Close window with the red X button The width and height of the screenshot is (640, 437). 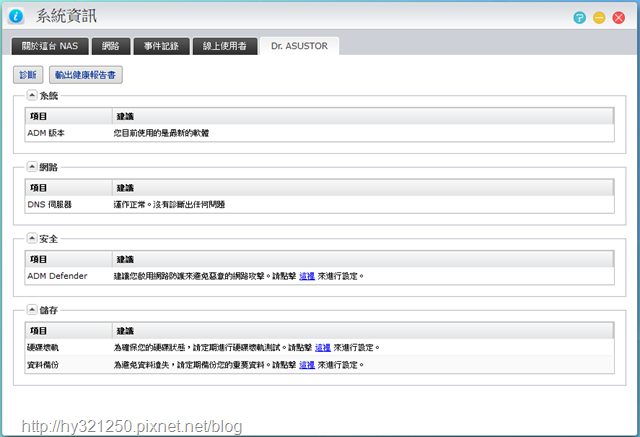618,18
